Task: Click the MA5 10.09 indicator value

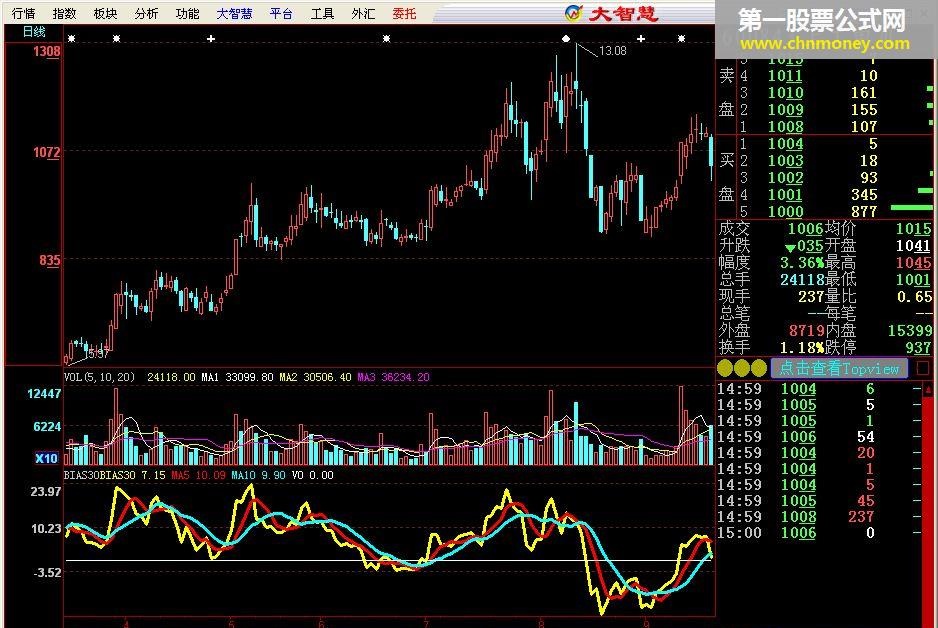Action: coord(198,475)
